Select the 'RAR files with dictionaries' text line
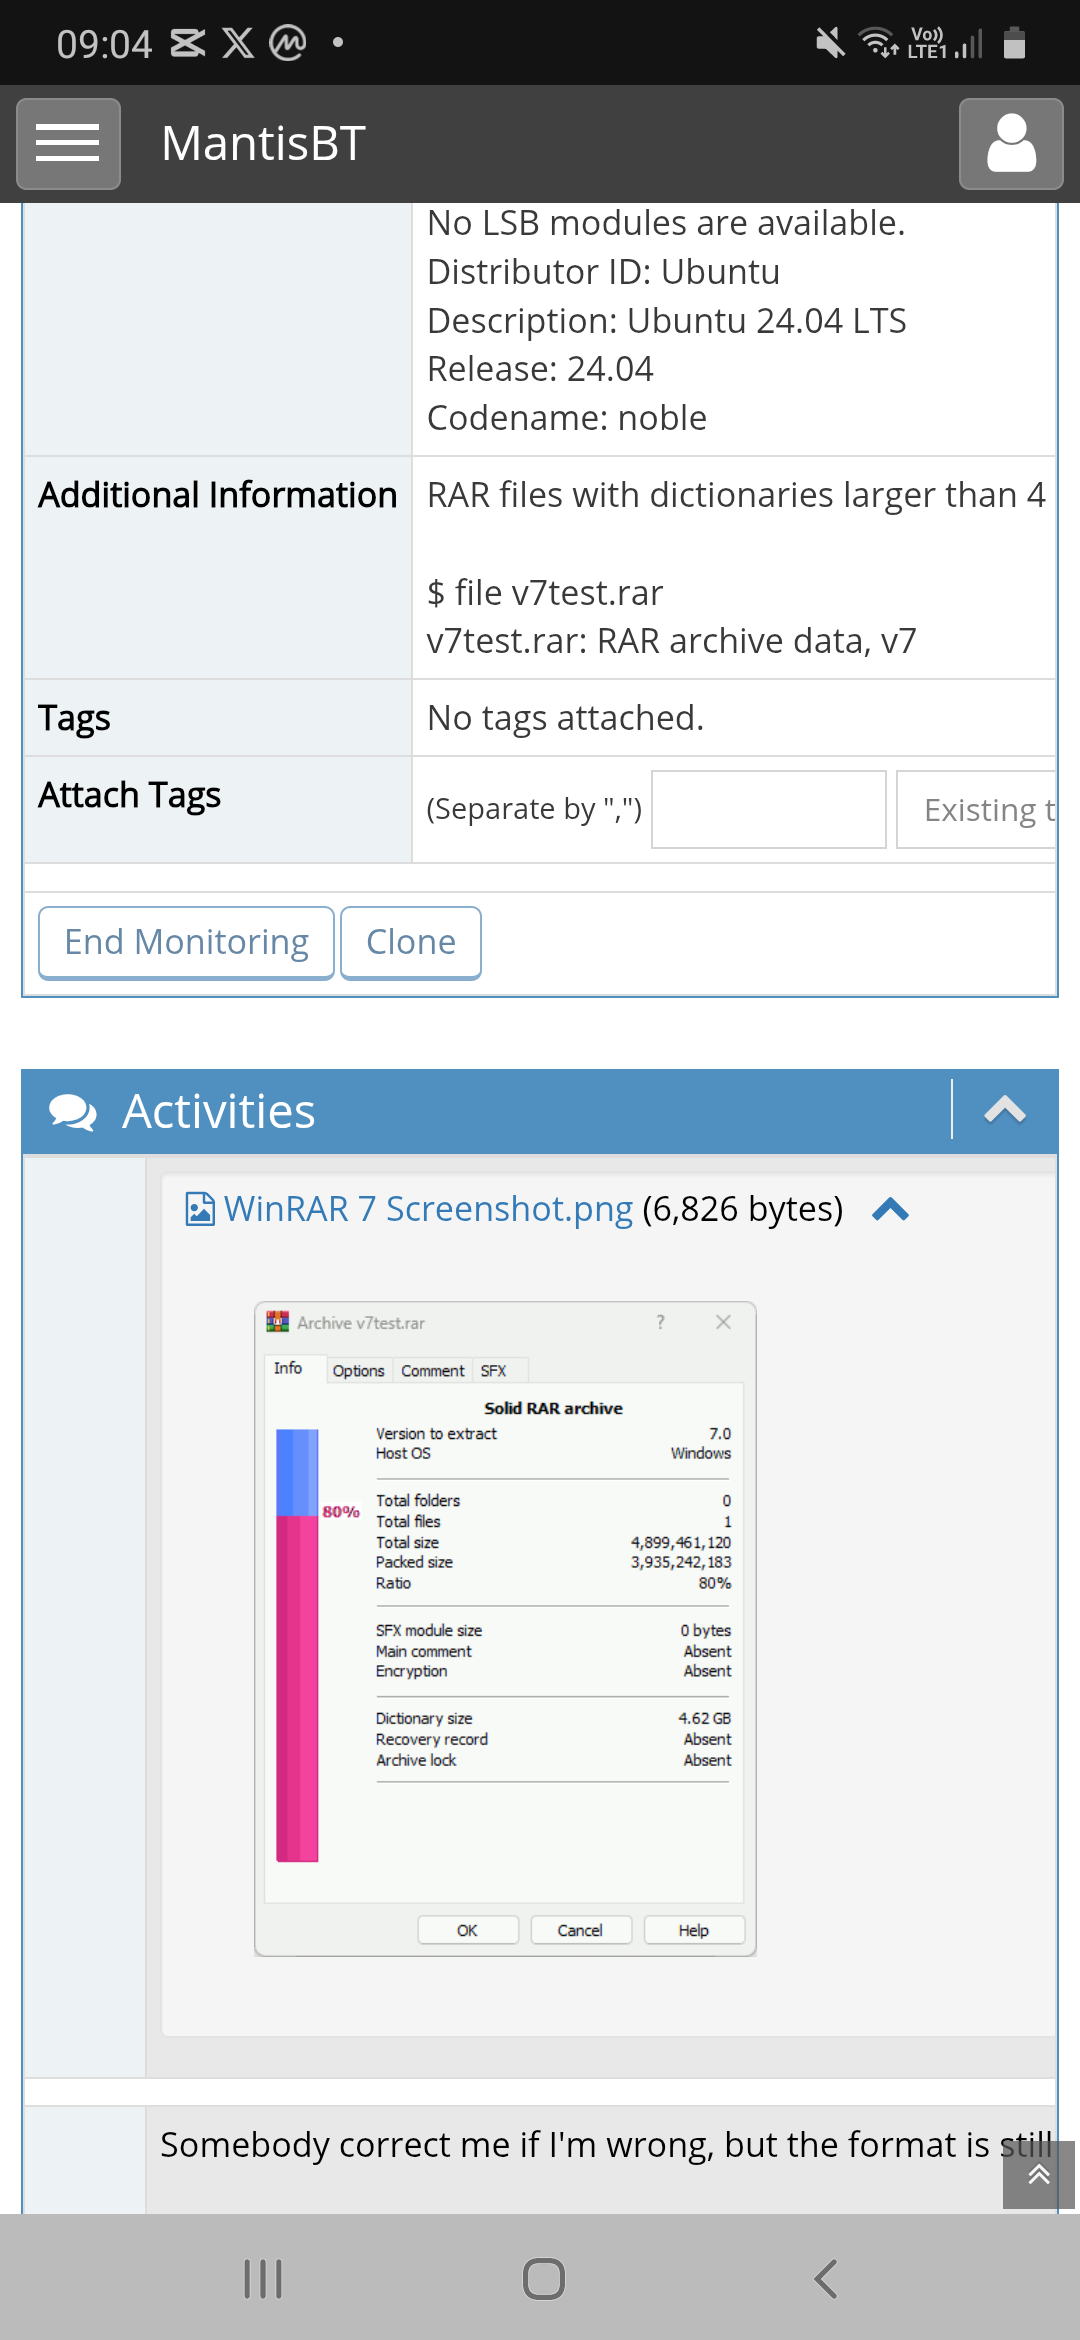 [x=736, y=495]
